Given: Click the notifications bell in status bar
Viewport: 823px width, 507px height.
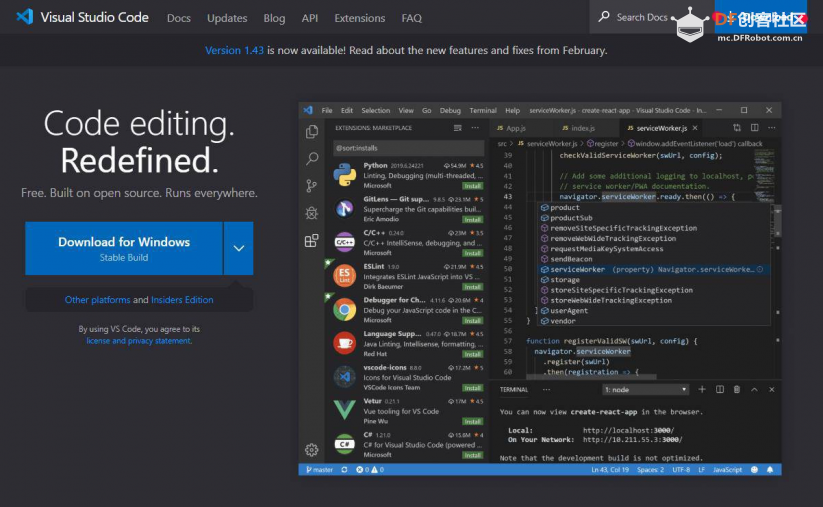Looking at the screenshot, I should (770, 470).
